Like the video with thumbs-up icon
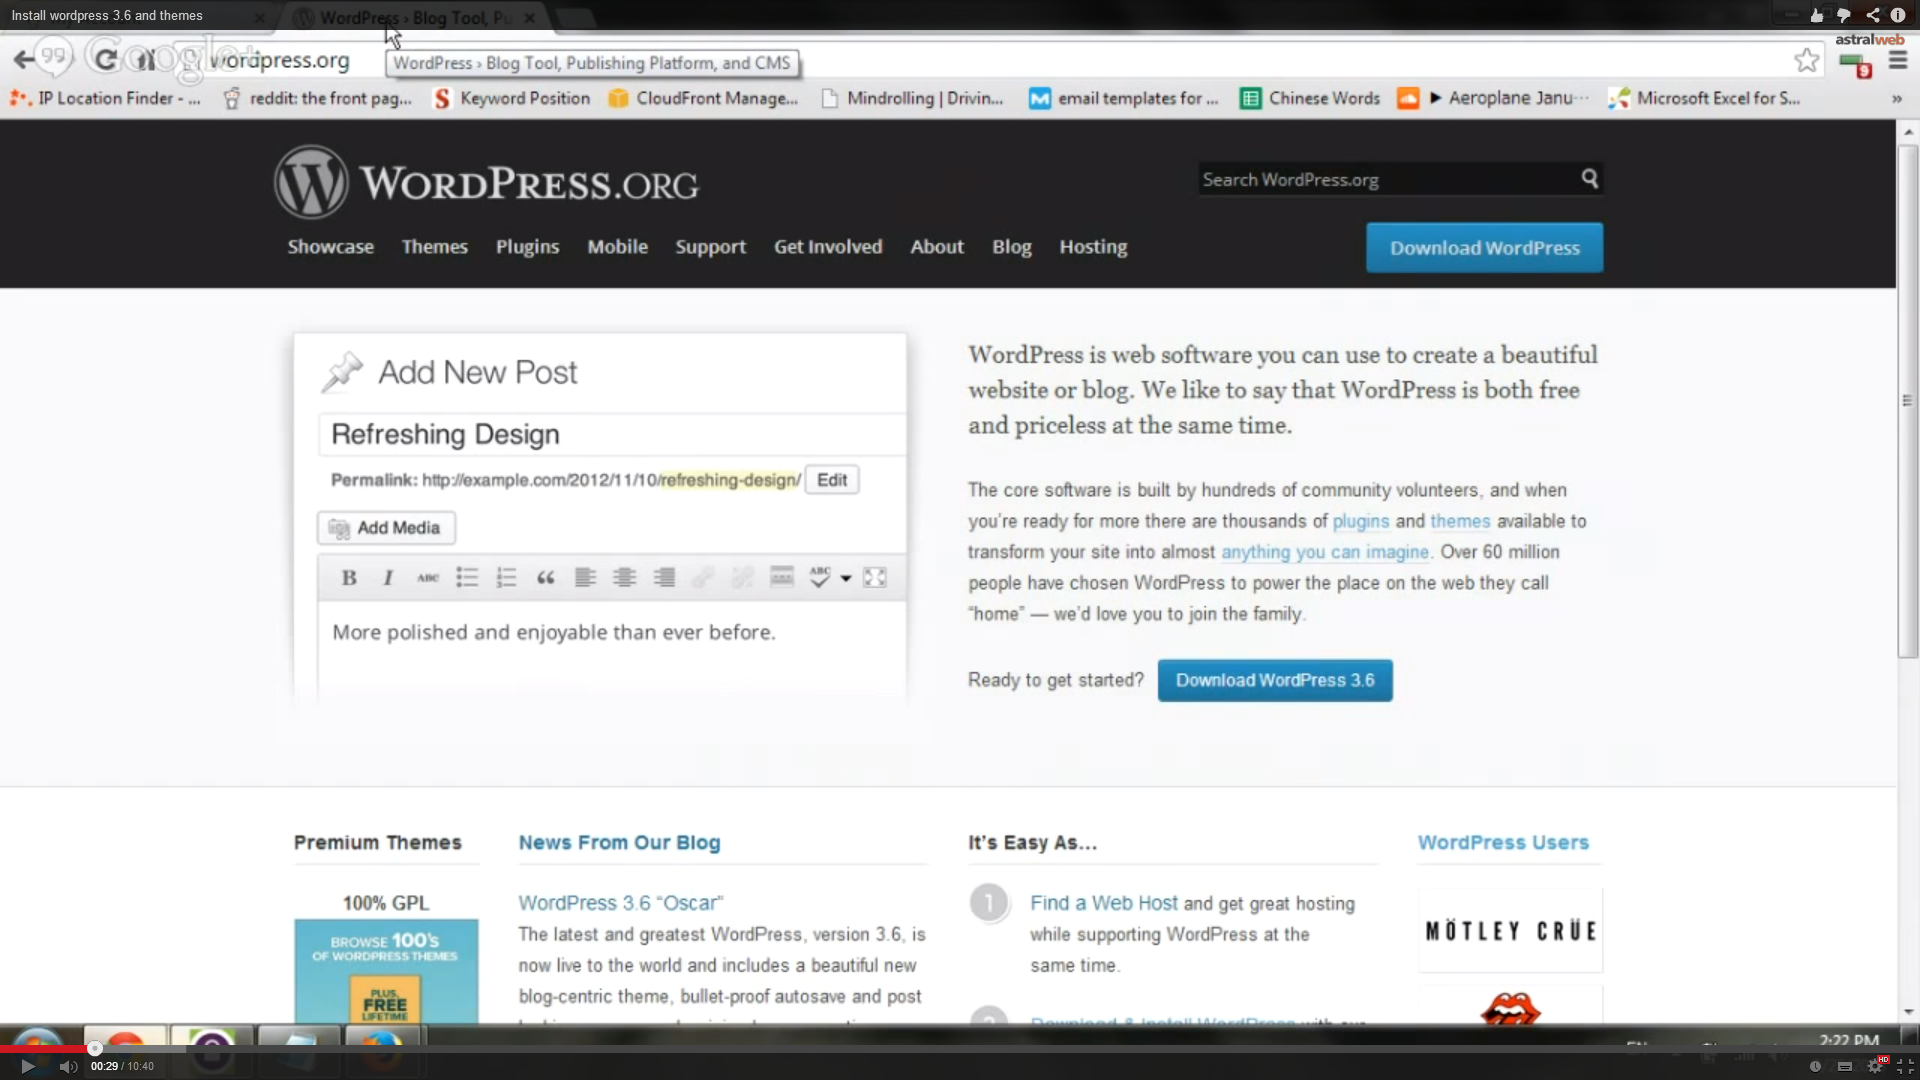This screenshot has width=1920, height=1080. 1817,15
